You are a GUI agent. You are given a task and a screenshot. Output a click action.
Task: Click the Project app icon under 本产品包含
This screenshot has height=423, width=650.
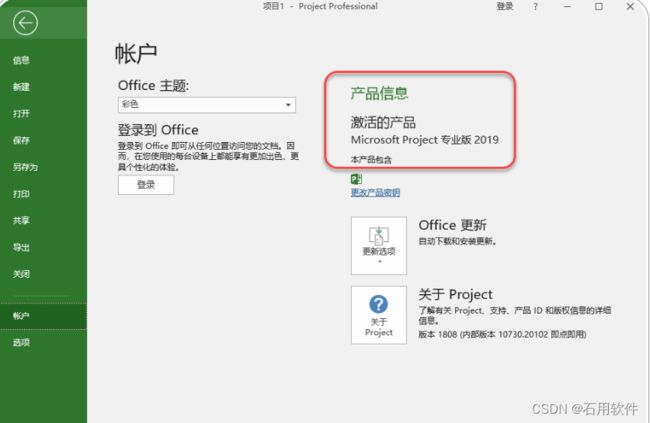pyautogui.click(x=356, y=179)
